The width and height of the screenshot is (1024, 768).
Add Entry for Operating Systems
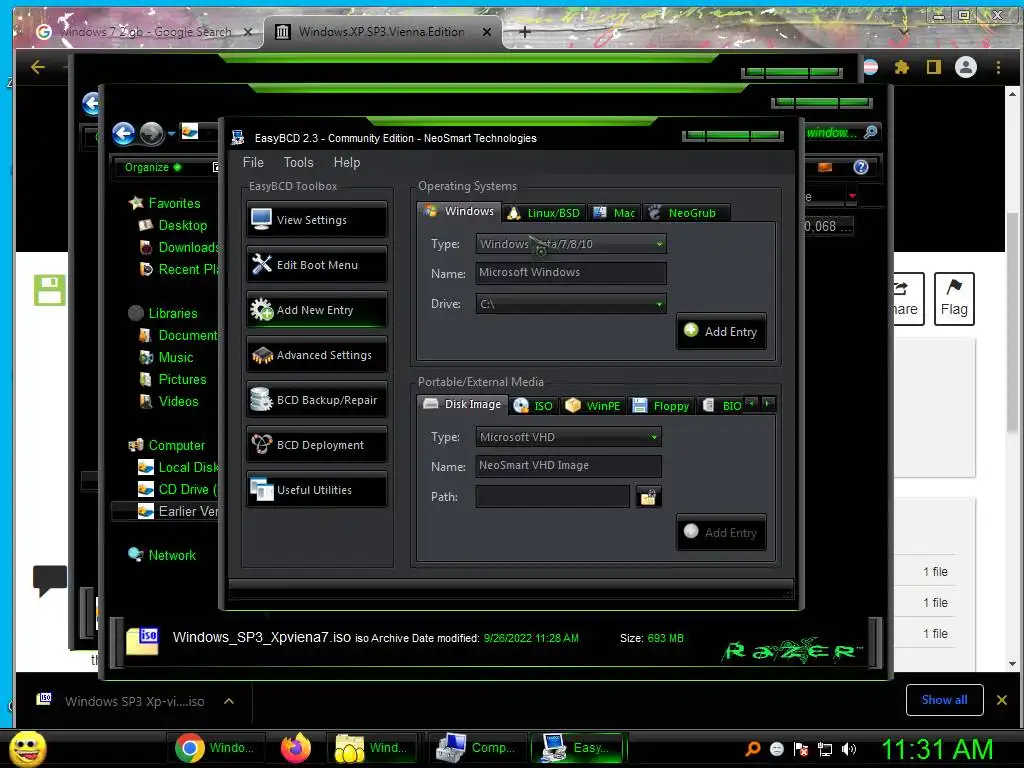pos(721,332)
